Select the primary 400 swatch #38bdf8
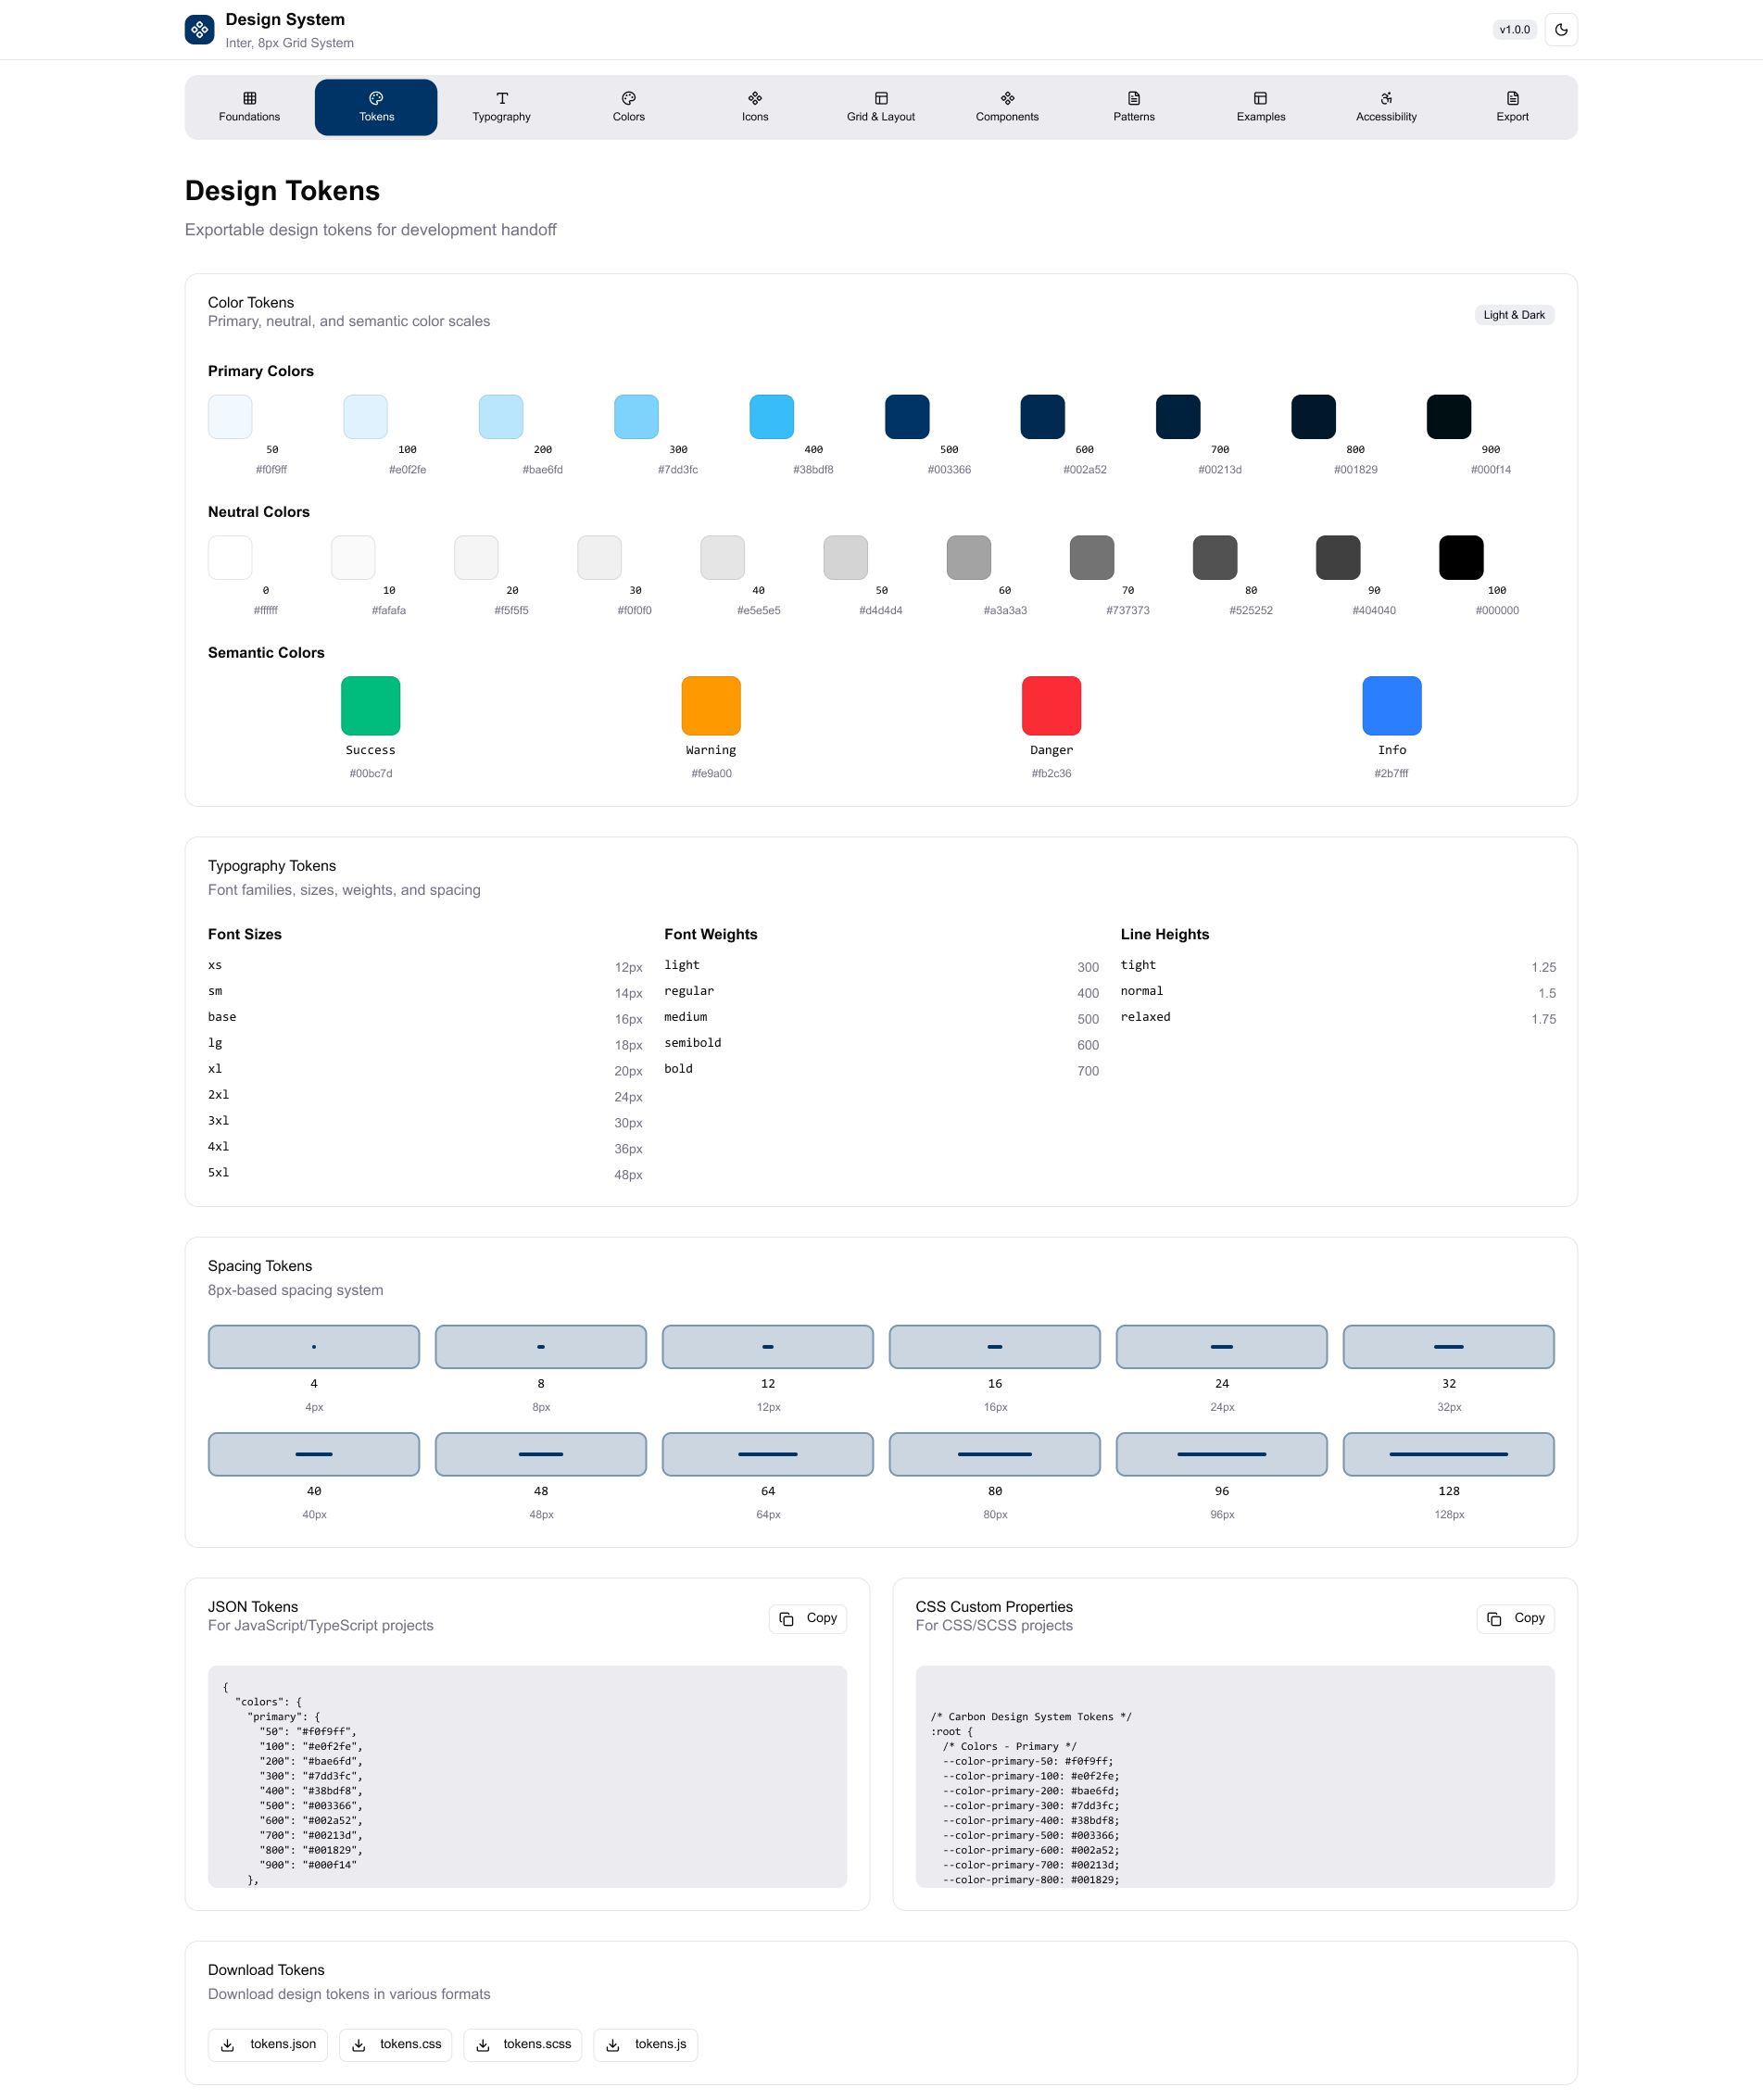1763x2100 pixels. pyautogui.click(x=772, y=417)
